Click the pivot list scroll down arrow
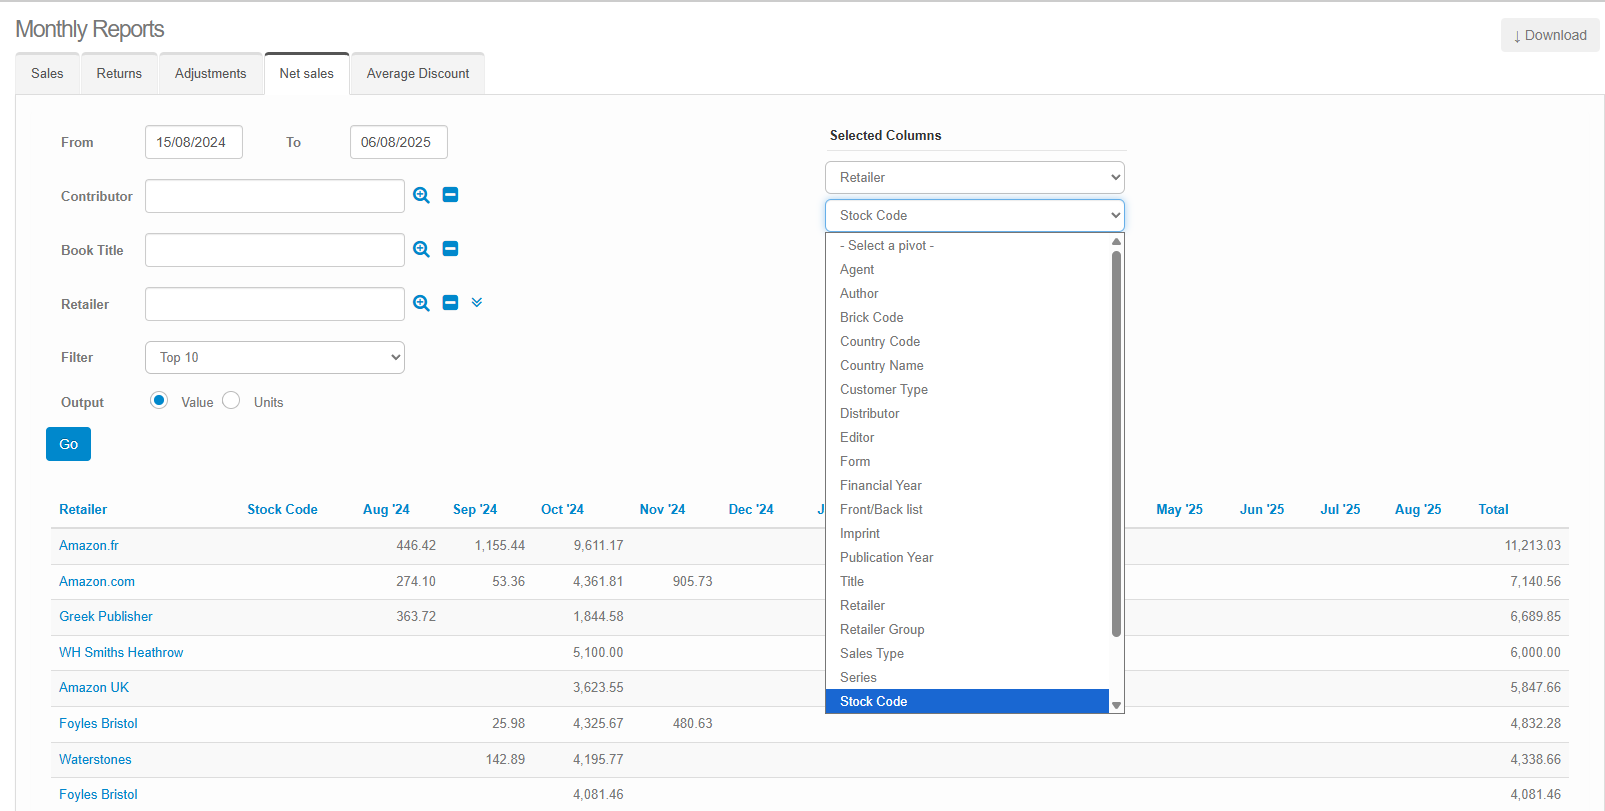Image resolution: width=1605 pixels, height=811 pixels. [x=1116, y=705]
